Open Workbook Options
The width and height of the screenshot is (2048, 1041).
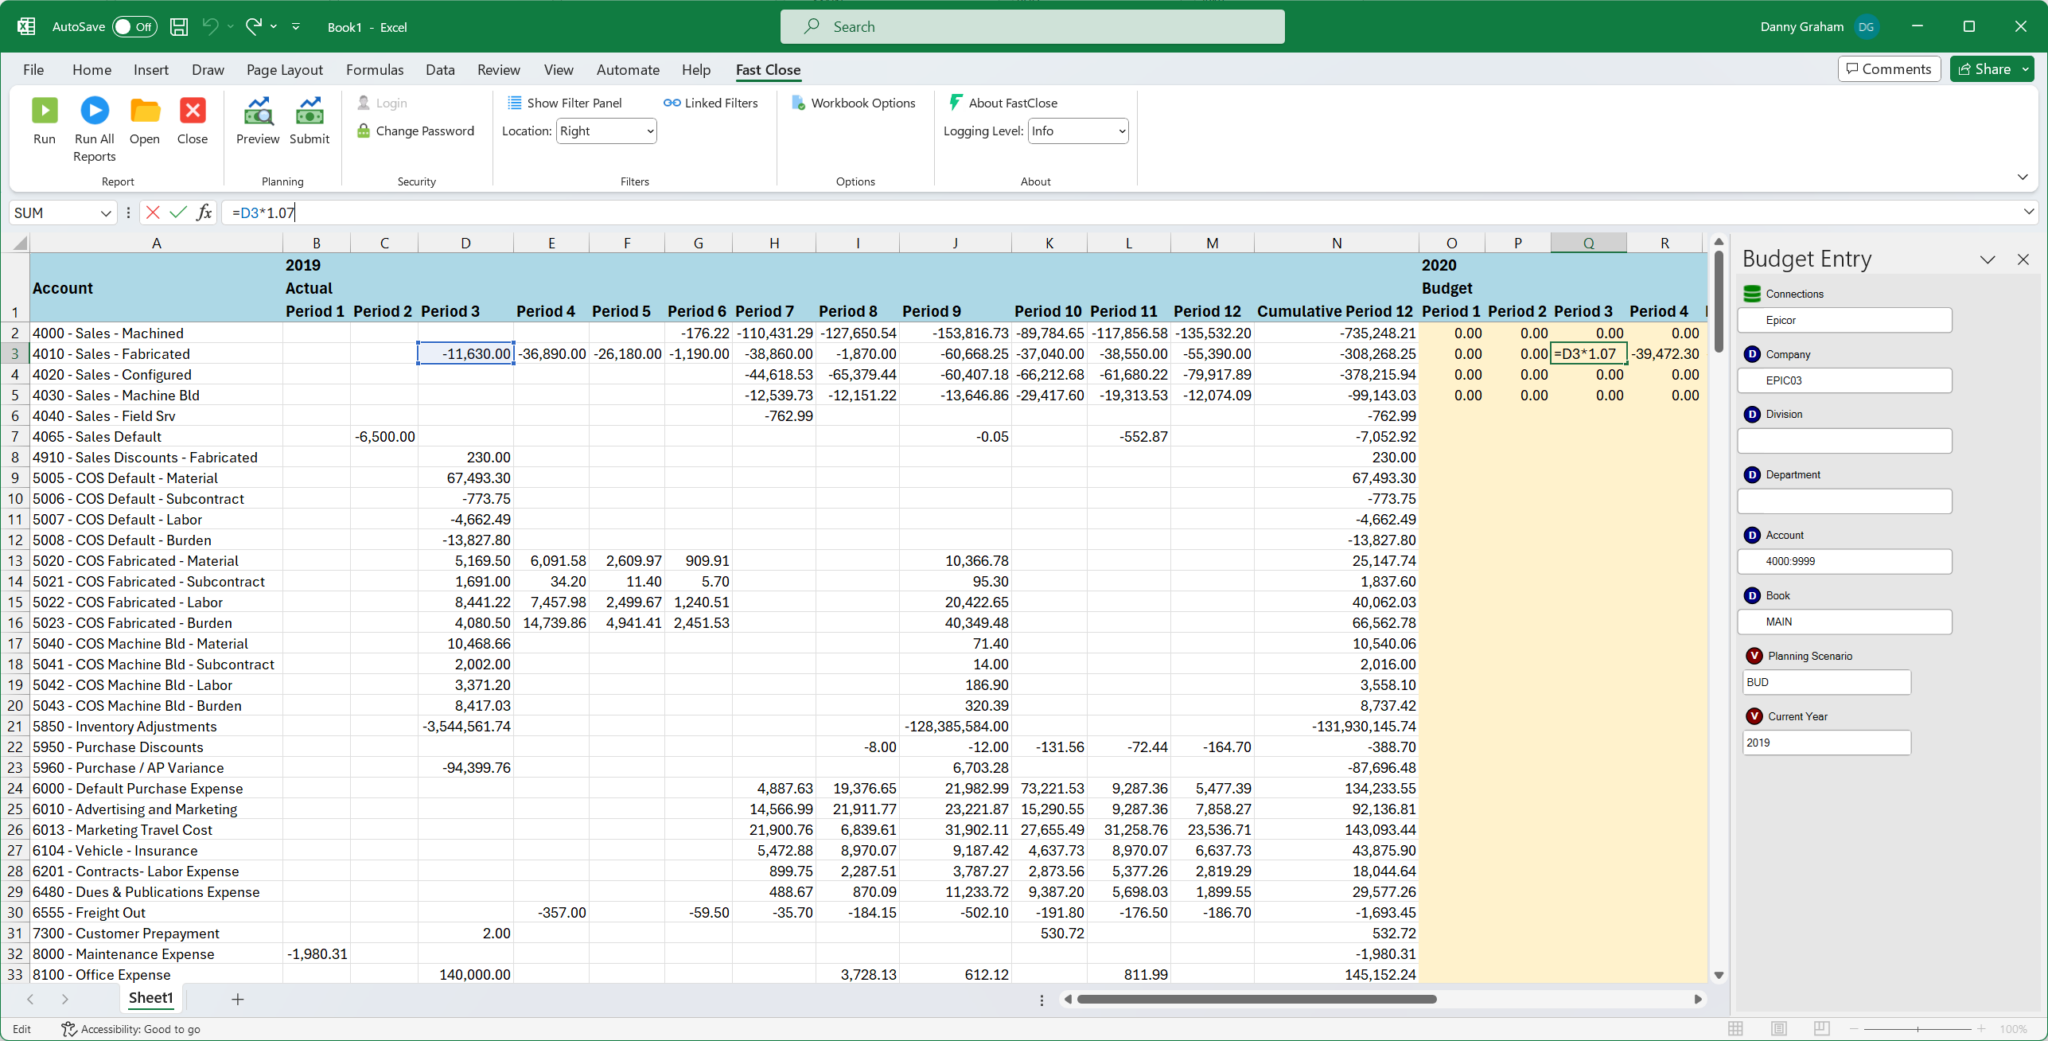853,102
